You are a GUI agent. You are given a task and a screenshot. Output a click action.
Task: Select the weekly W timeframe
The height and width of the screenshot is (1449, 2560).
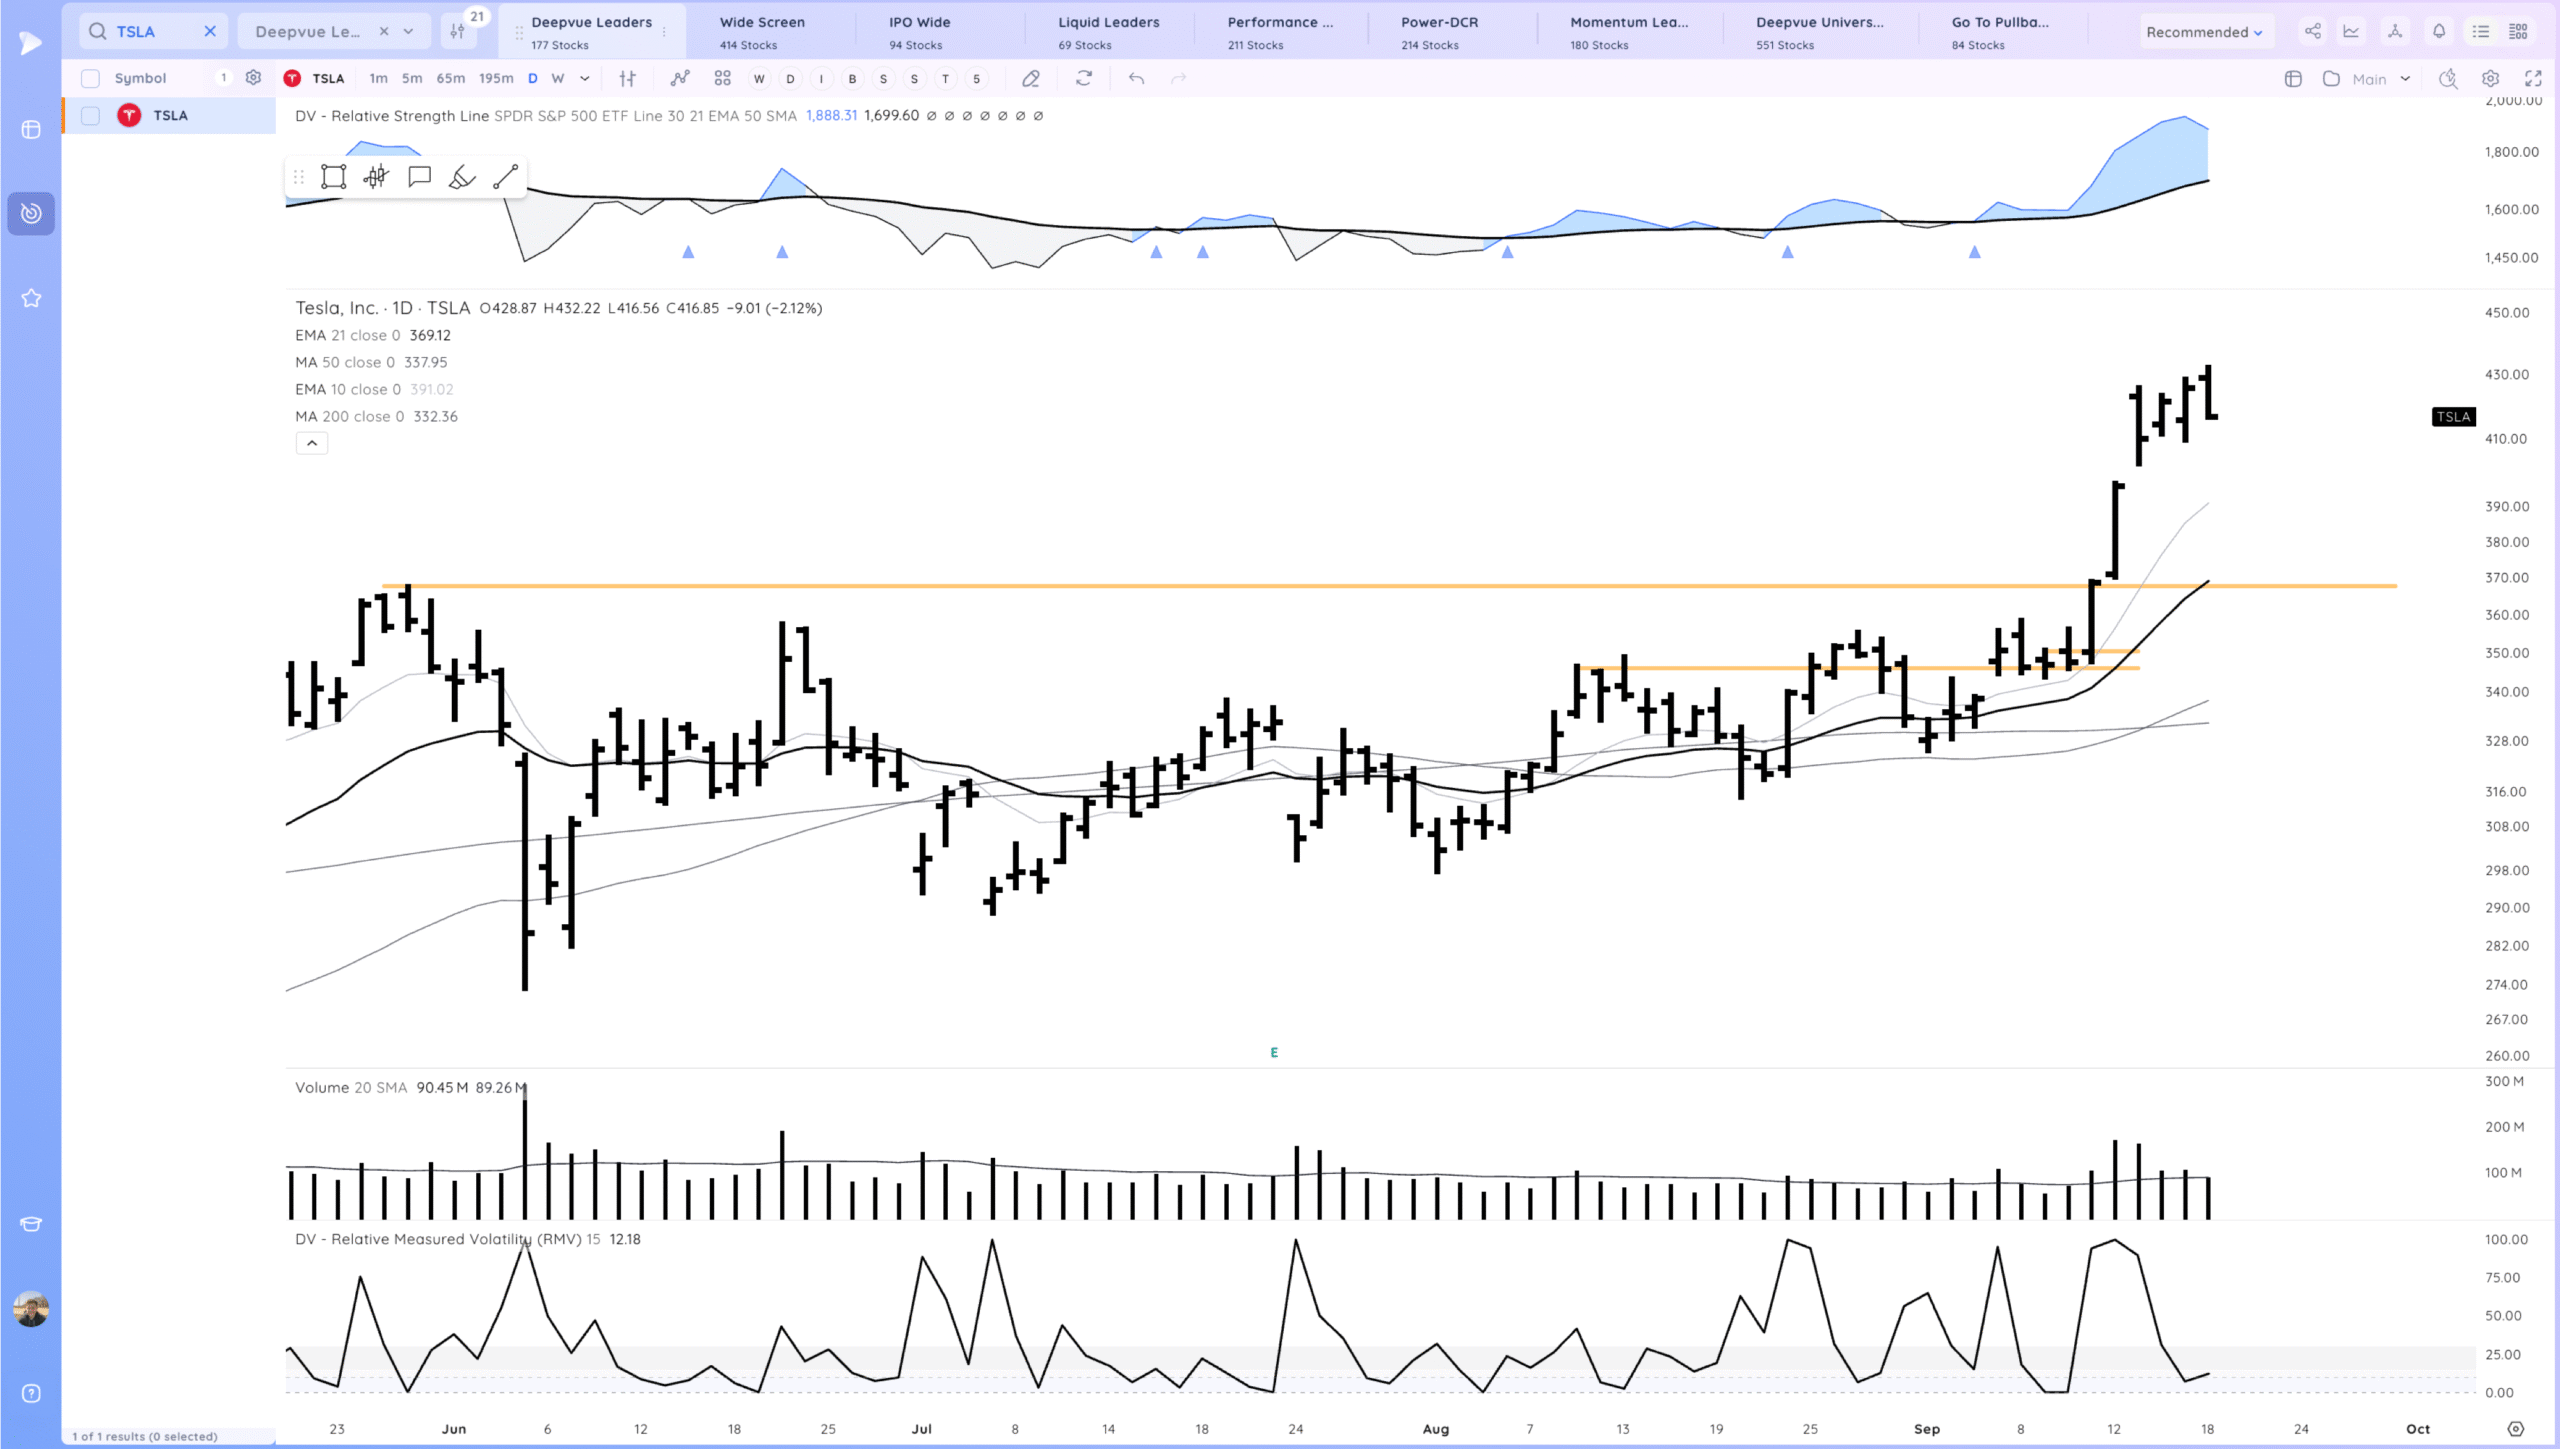tap(558, 78)
